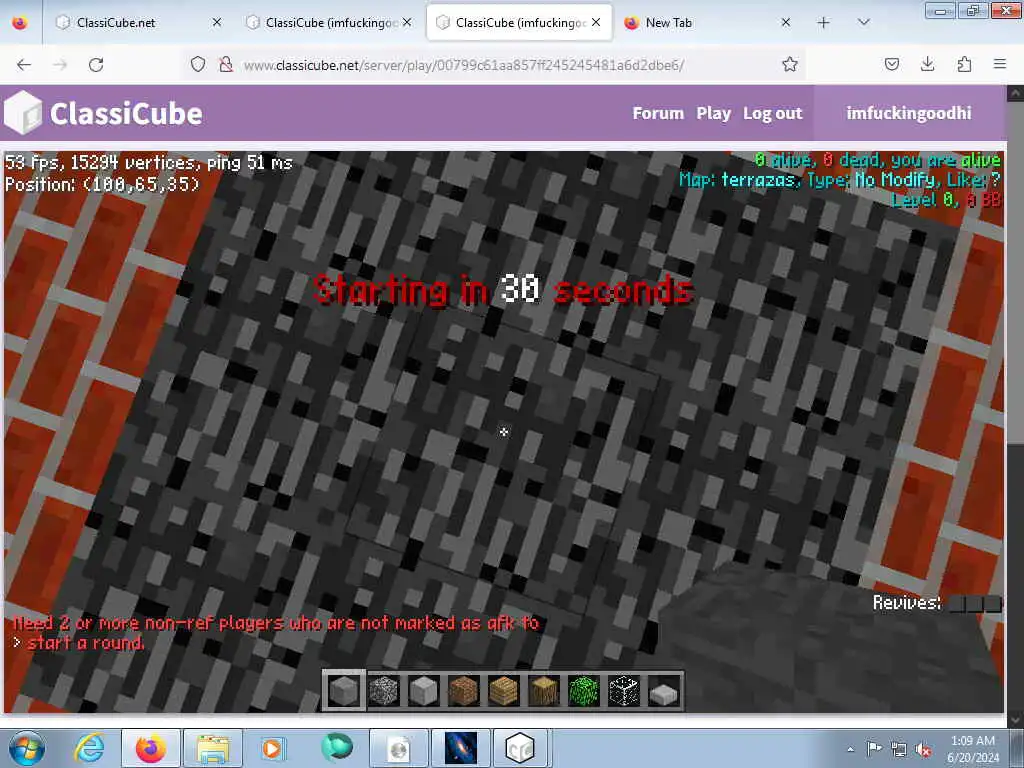1024x768 pixels.
Task: Open a new browser tab
Action: click(824, 22)
